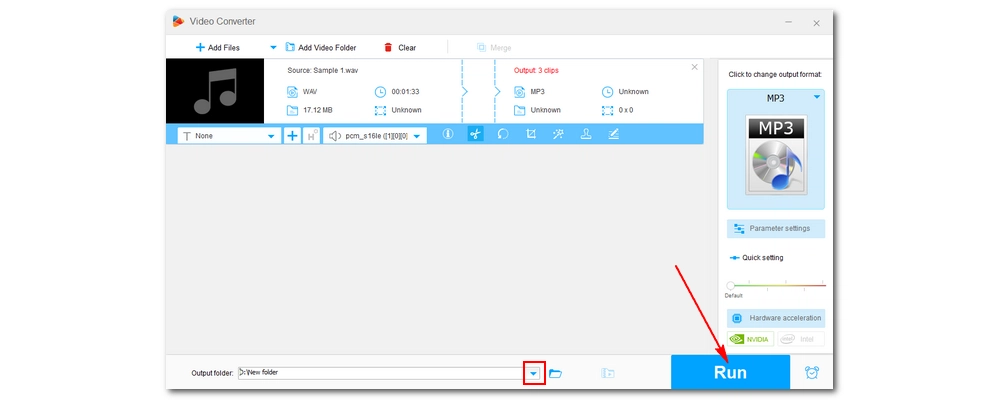This screenshot has height=400, width=1000.
Task: Add a subtitle with the plus icon
Action: (x=292, y=135)
